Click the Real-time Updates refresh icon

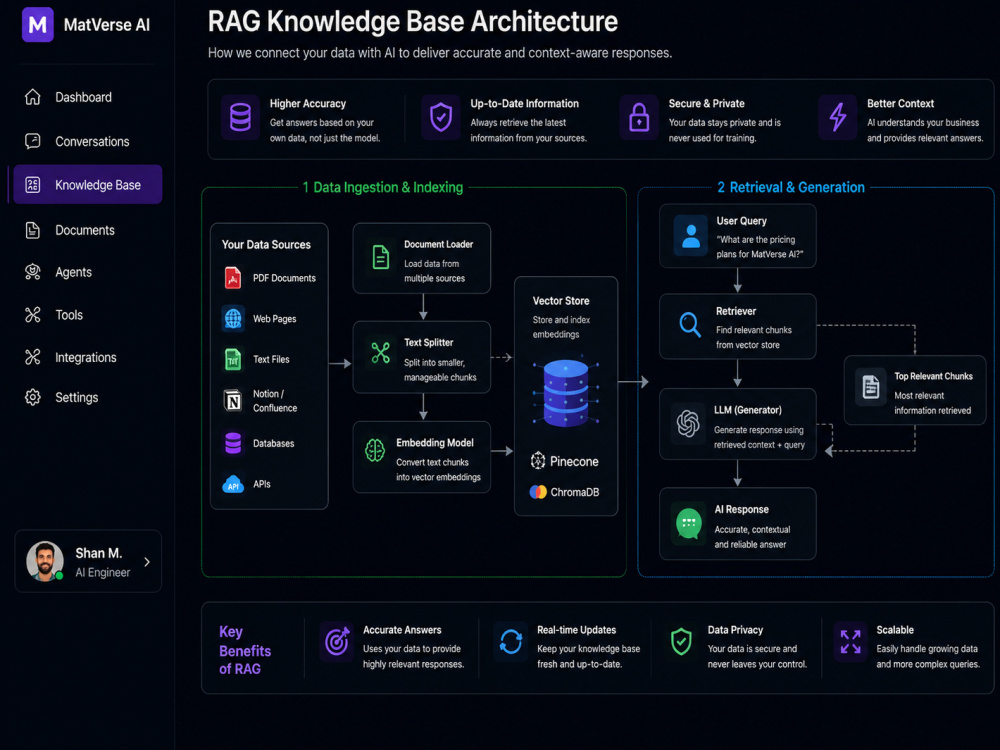pos(511,642)
